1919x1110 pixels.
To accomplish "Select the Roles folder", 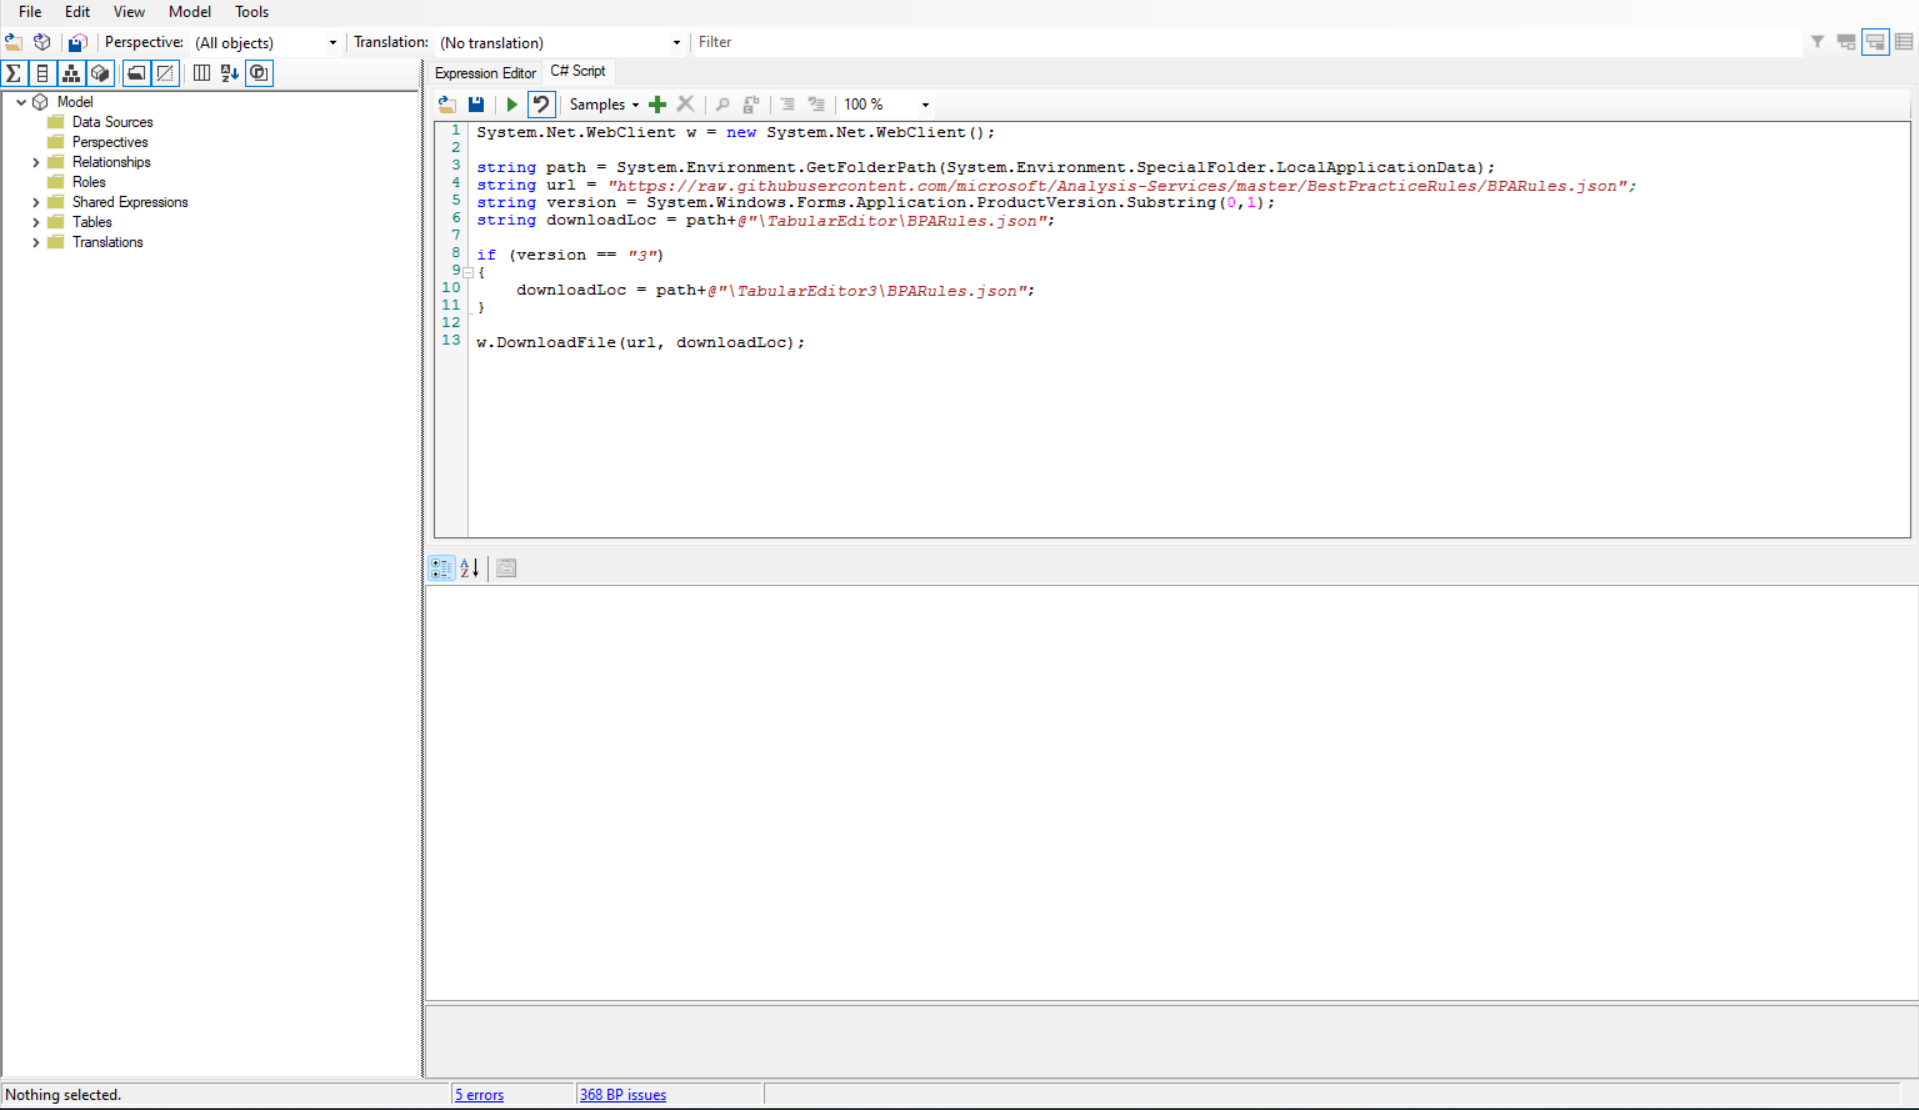I will pos(88,182).
